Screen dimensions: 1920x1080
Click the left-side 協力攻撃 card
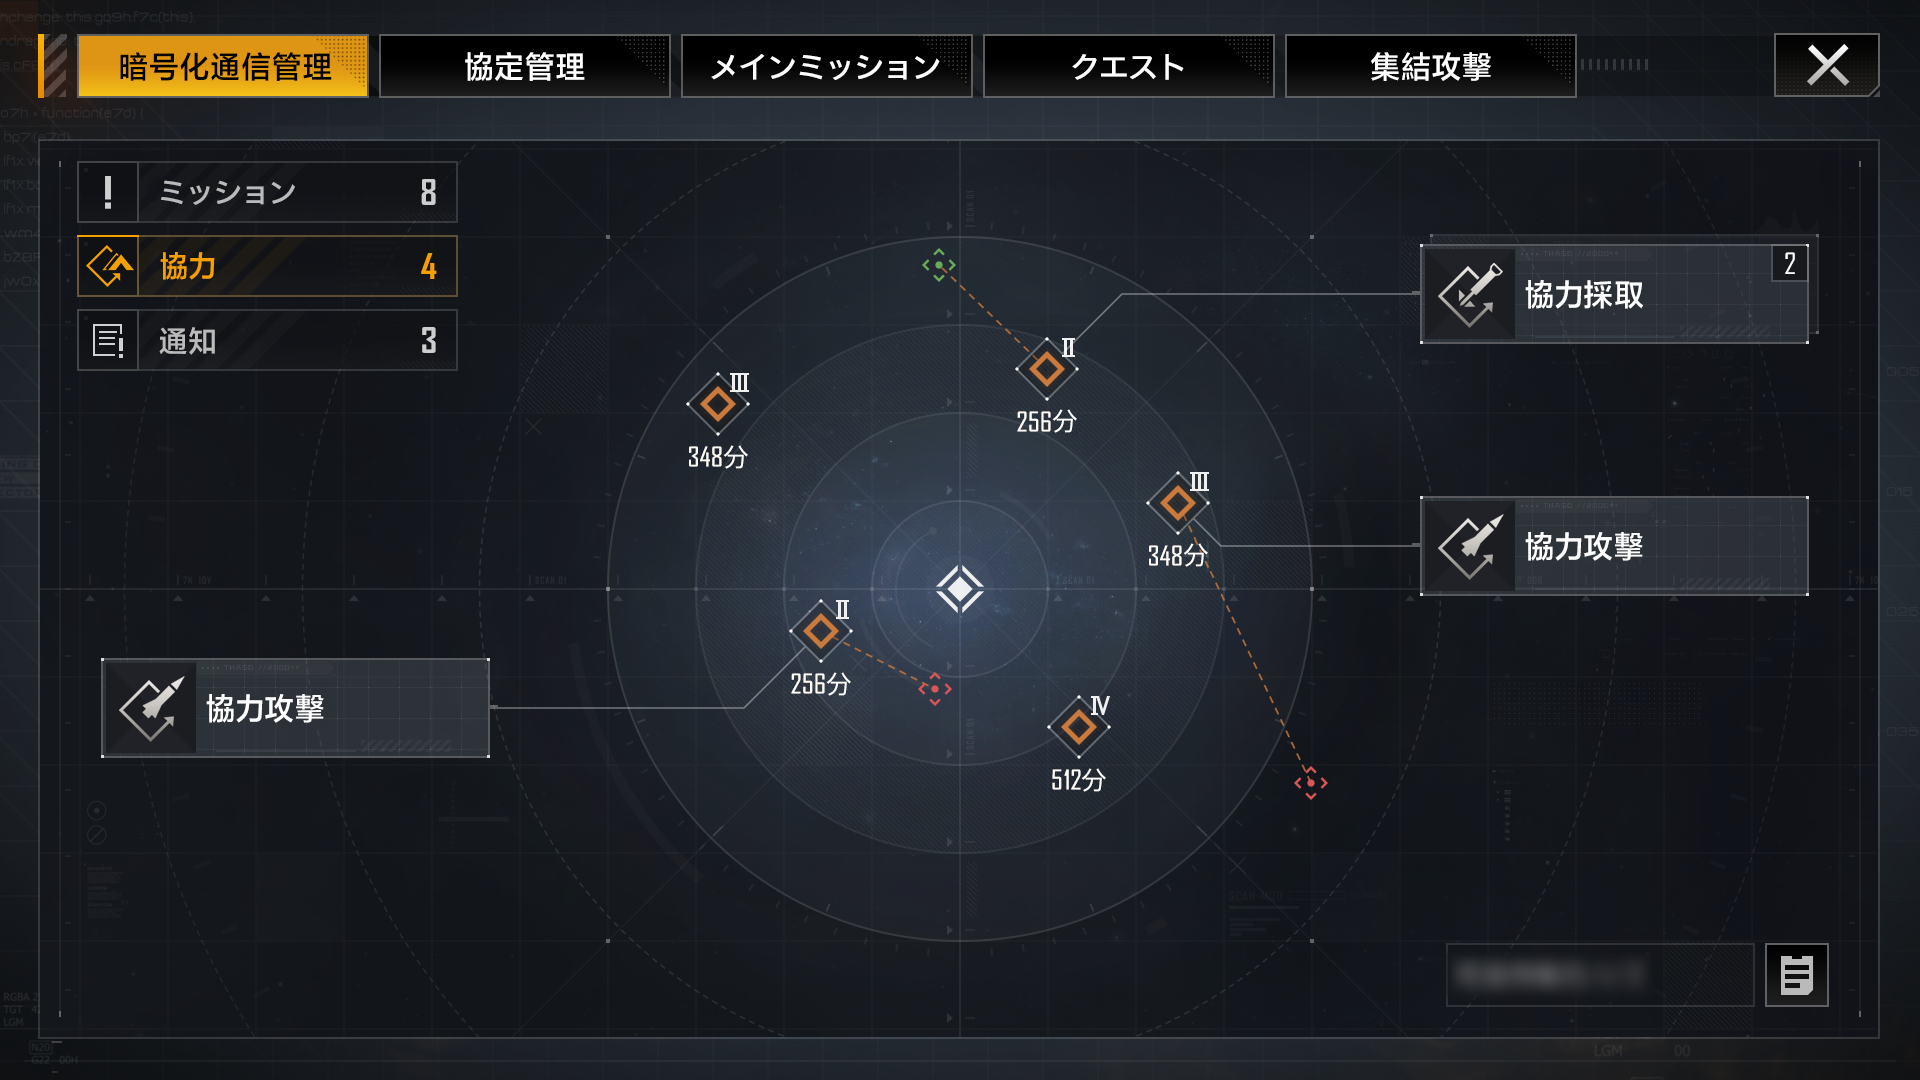295,708
